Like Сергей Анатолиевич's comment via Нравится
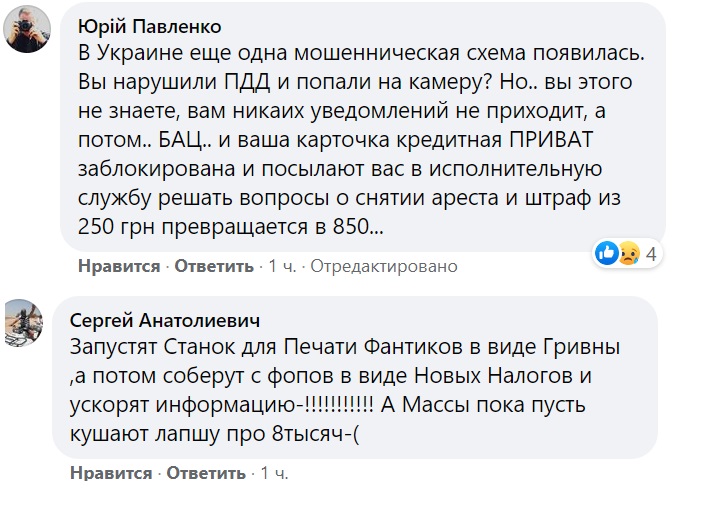This screenshot has width=713, height=508. point(111,473)
